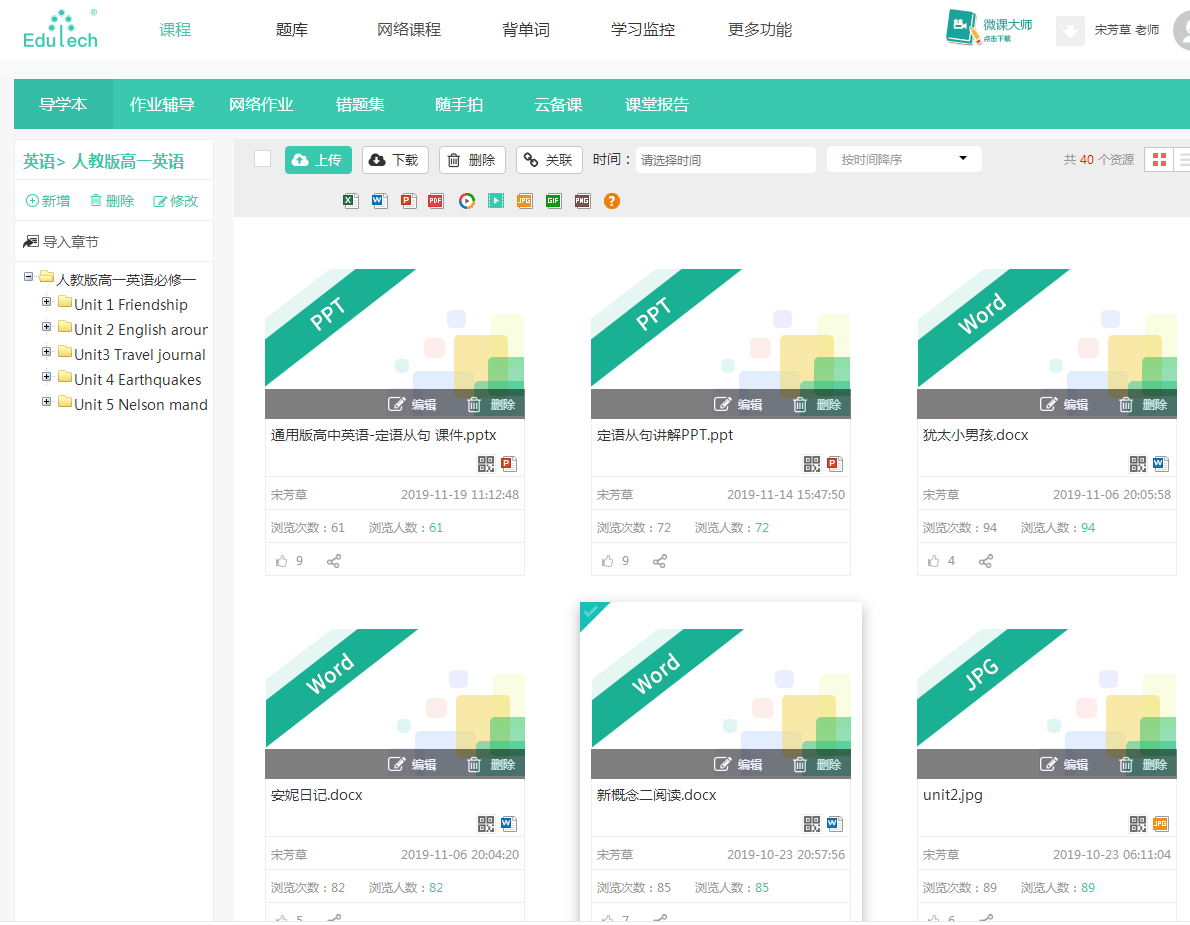Filter resources by Excel file type icon

(350, 201)
